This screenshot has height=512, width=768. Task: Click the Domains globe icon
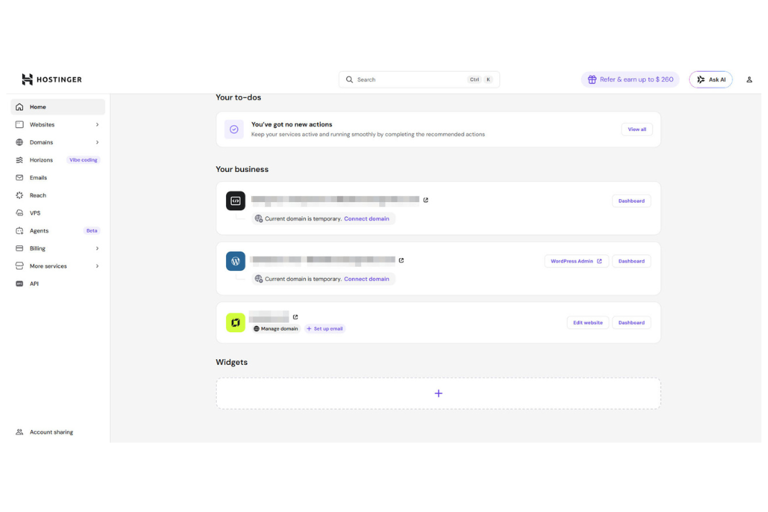click(x=20, y=142)
